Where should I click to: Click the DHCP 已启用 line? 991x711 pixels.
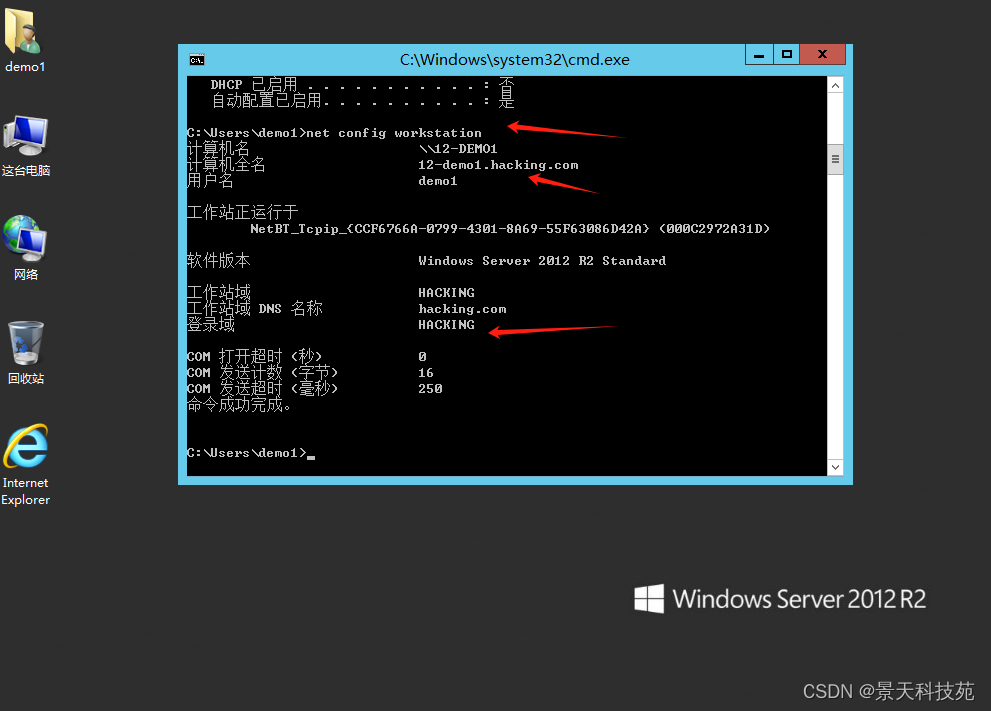(362, 85)
